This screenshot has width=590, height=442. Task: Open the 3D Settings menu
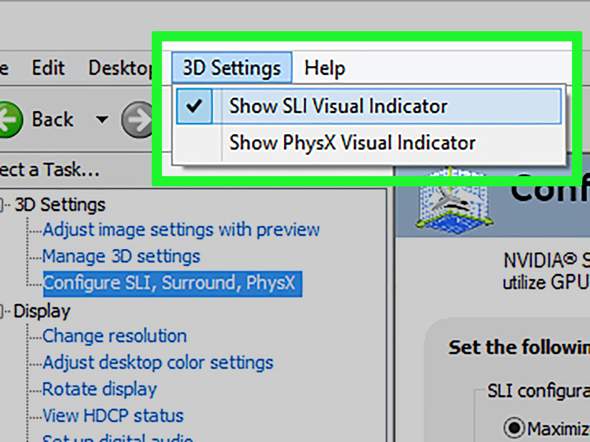click(232, 68)
